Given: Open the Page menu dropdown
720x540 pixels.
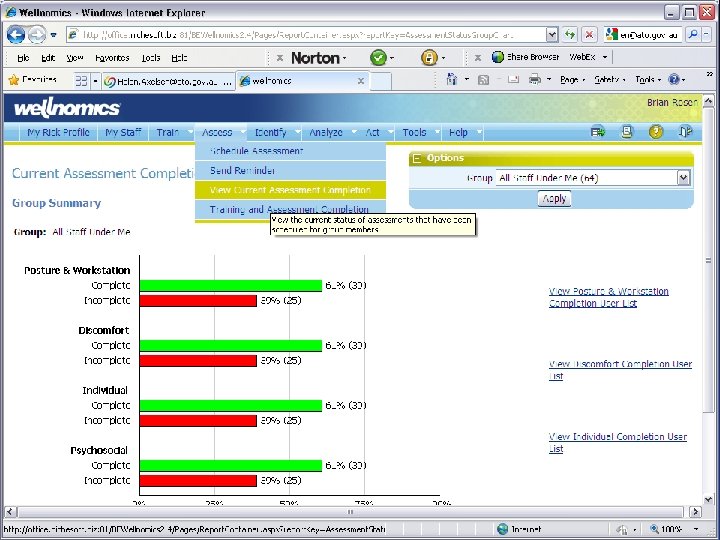Looking at the screenshot, I should pyautogui.click(x=572, y=80).
